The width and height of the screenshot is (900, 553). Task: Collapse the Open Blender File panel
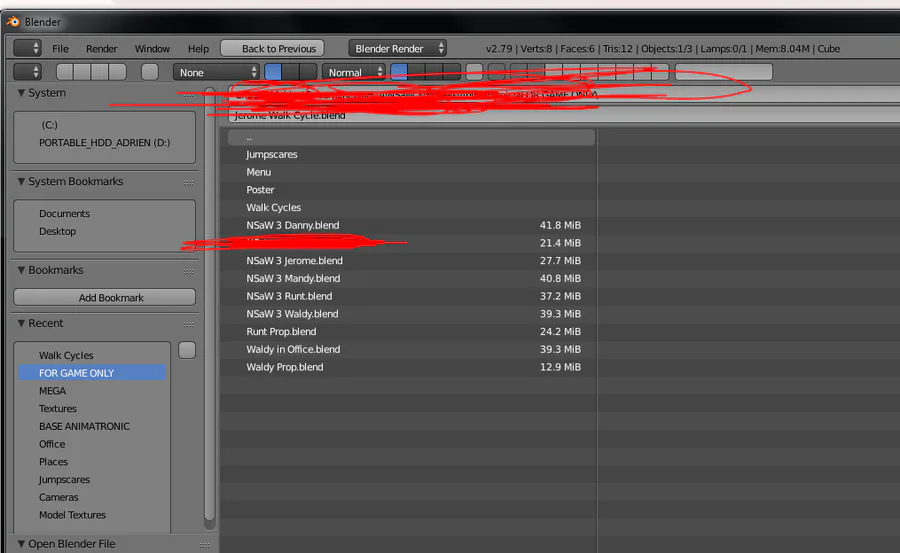pyautogui.click(x=21, y=544)
